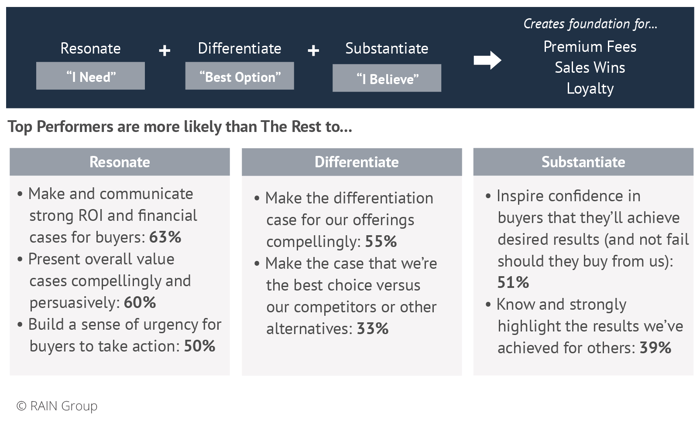The width and height of the screenshot is (700, 426).
Task: Click the Loyalty text in banner
Action: coord(589,89)
